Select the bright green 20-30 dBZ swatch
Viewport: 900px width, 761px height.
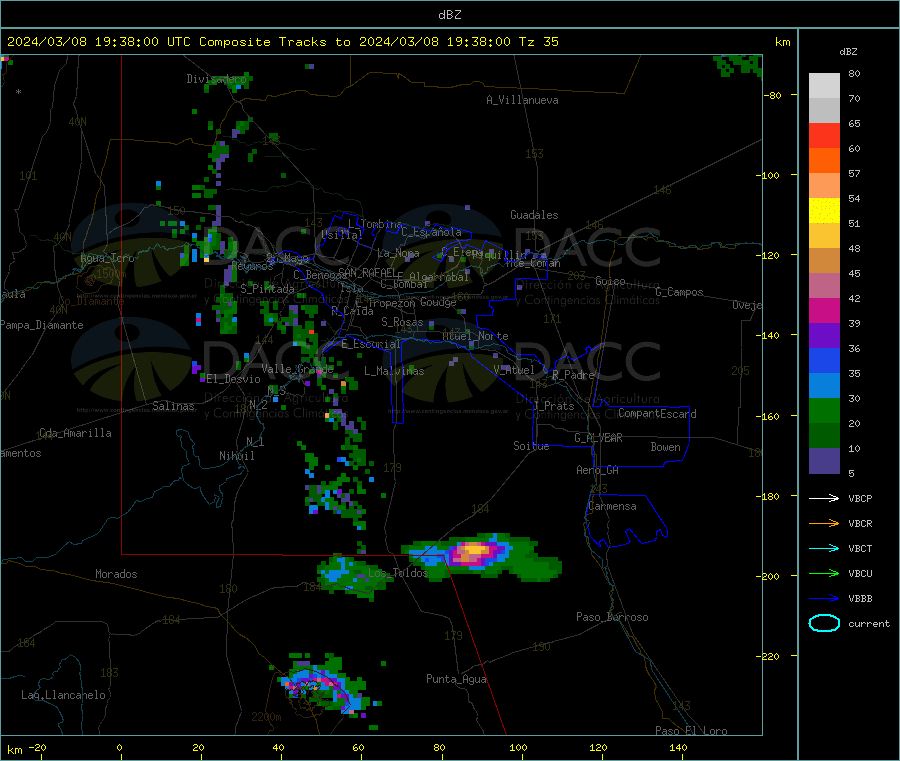pyautogui.click(x=824, y=410)
